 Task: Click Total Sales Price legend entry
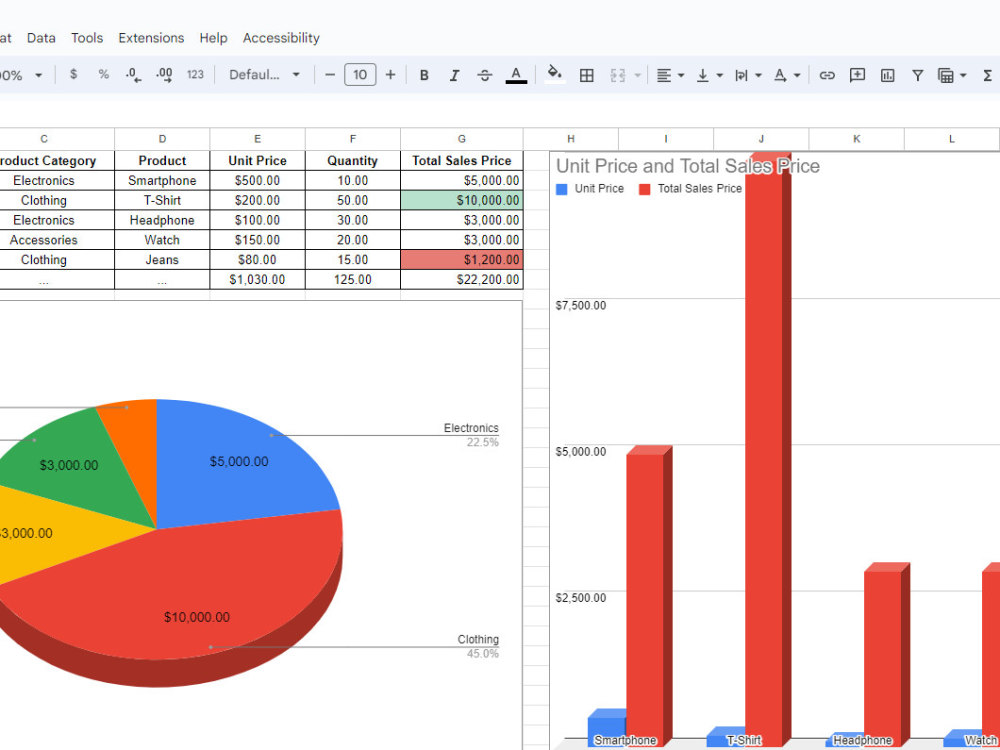[690, 189]
